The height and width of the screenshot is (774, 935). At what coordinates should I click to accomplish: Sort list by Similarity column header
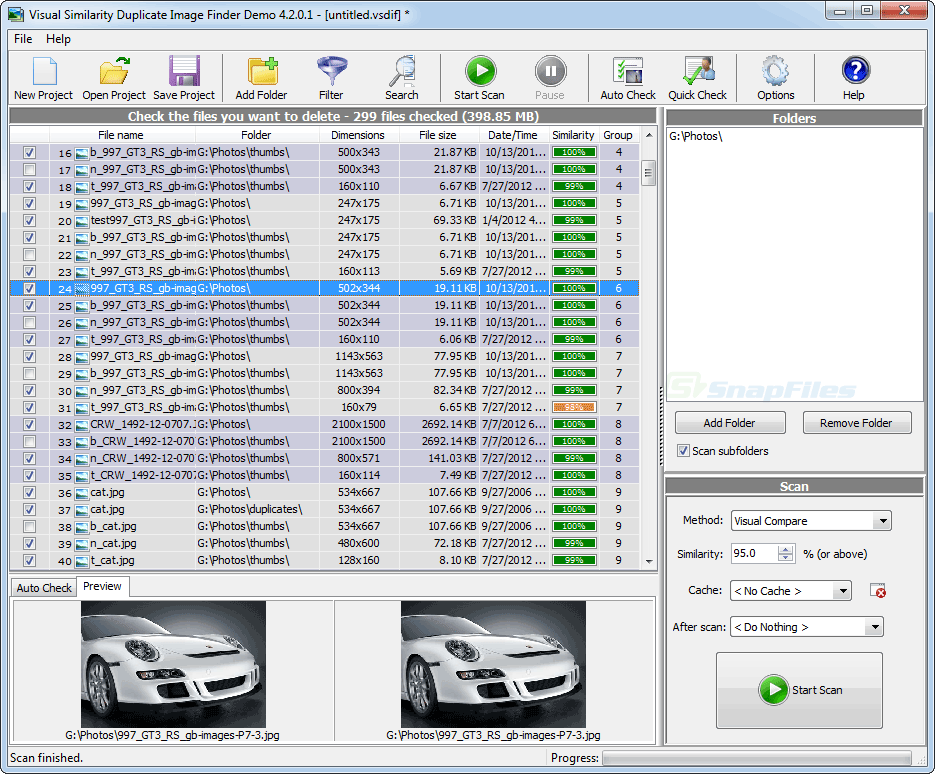coord(573,135)
